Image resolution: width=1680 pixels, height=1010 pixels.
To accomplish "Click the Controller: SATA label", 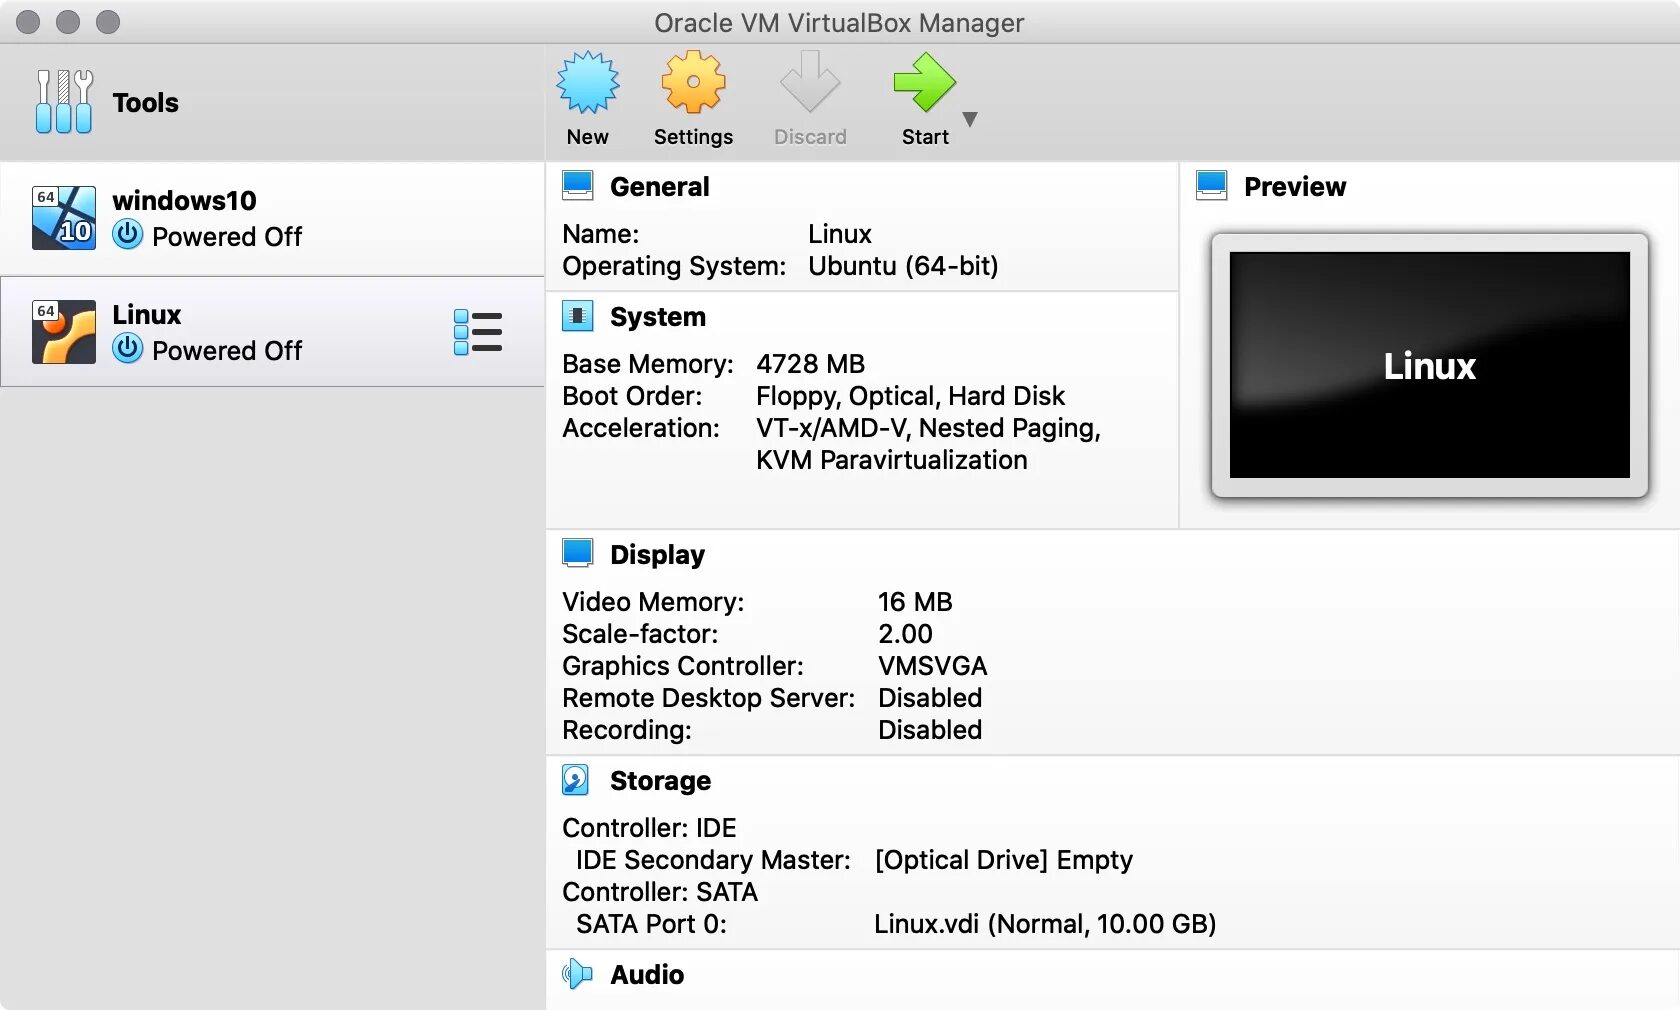I will pyautogui.click(x=660, y=892).
